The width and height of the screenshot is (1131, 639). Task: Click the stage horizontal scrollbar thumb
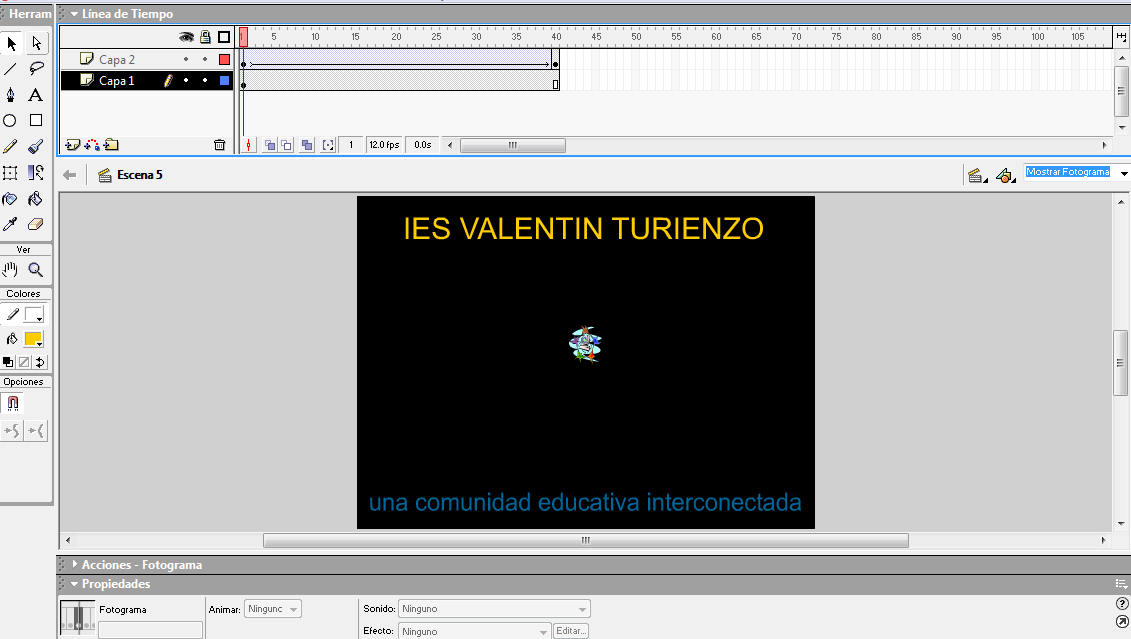point(586,540)
